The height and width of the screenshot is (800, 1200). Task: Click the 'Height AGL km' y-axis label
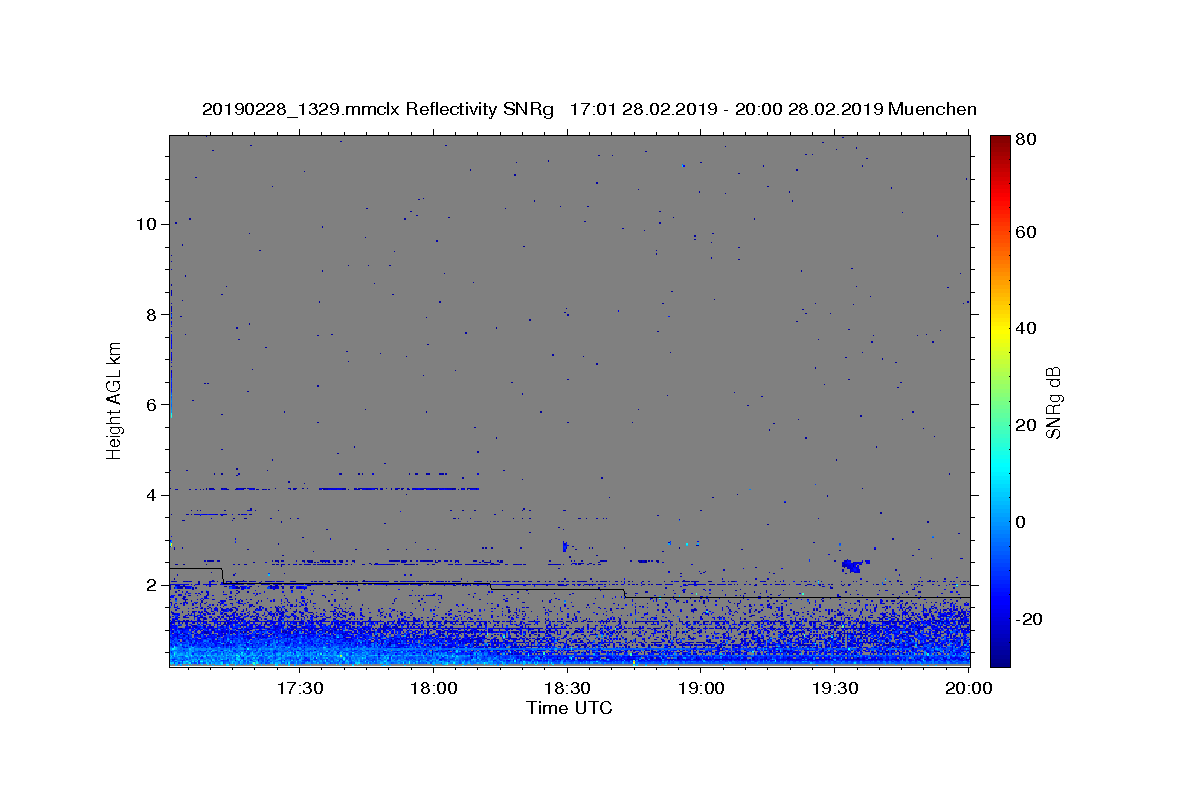[x=114, y=400]
